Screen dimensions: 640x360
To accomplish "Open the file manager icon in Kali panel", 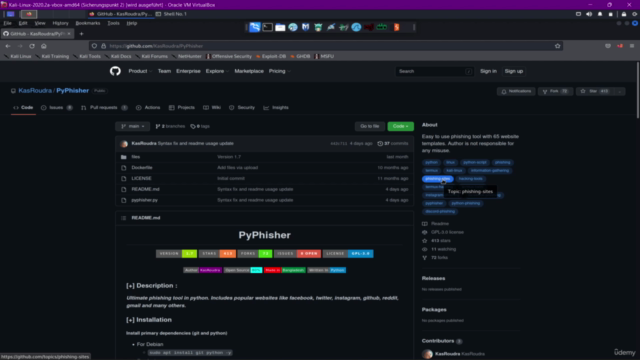I will 280,27.
